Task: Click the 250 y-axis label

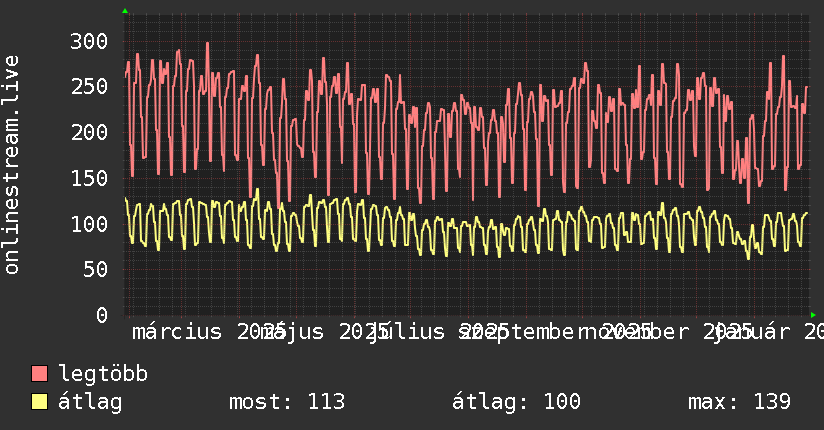Action: [89, 87]
